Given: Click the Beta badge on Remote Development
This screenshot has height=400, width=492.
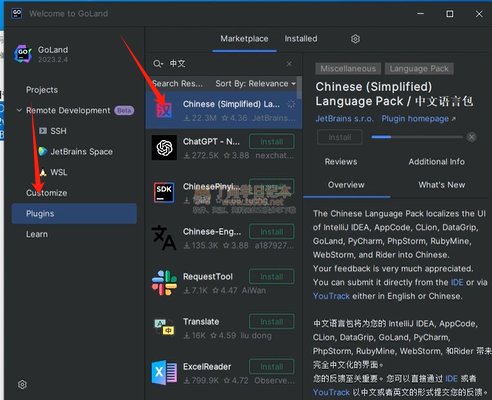Looking at the screenshot, I should [x=124, y=110].
